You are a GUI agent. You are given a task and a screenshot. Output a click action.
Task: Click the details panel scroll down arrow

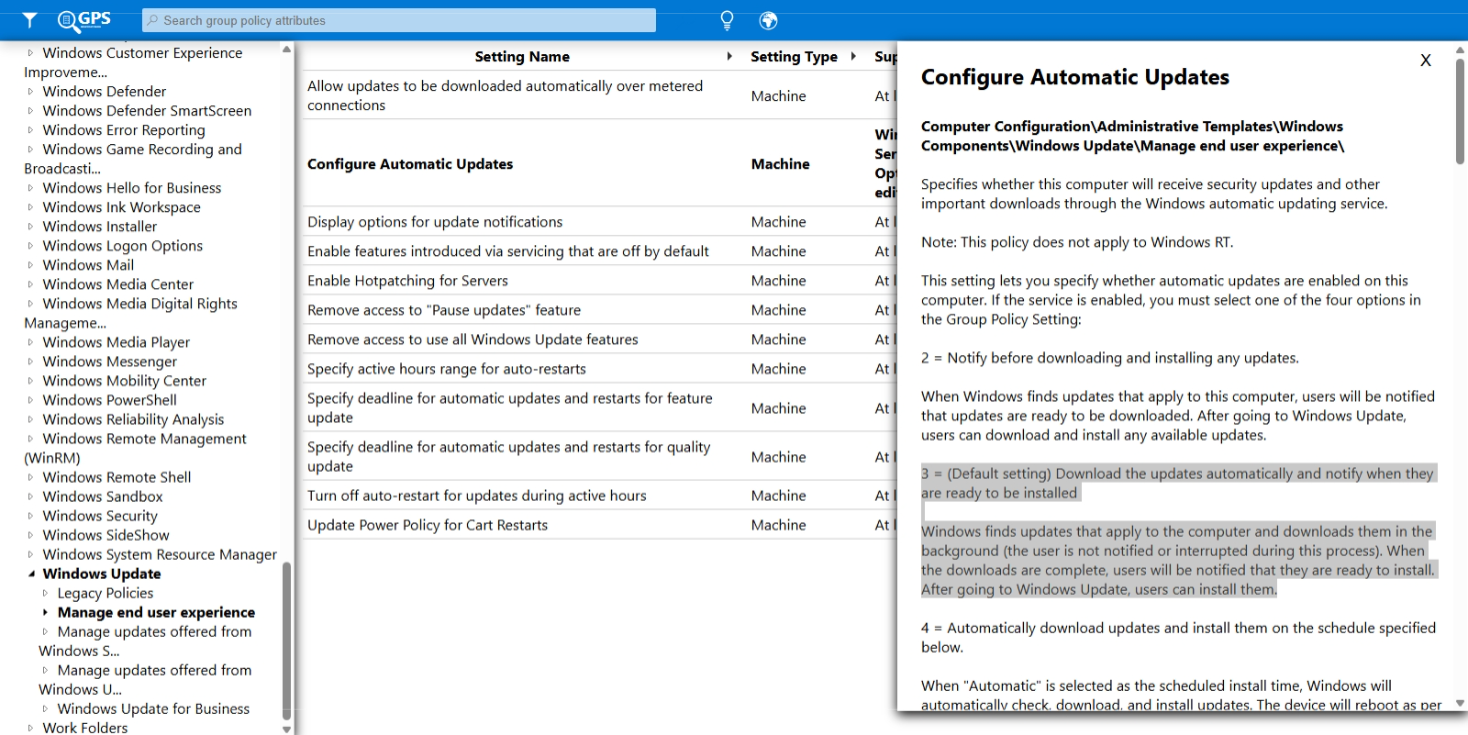coord(1460,703)
